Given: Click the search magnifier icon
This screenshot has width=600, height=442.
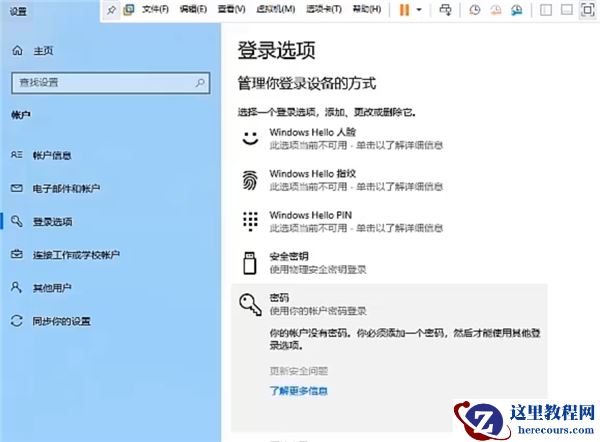Looking at the screenshot, I should click(200, 83).
